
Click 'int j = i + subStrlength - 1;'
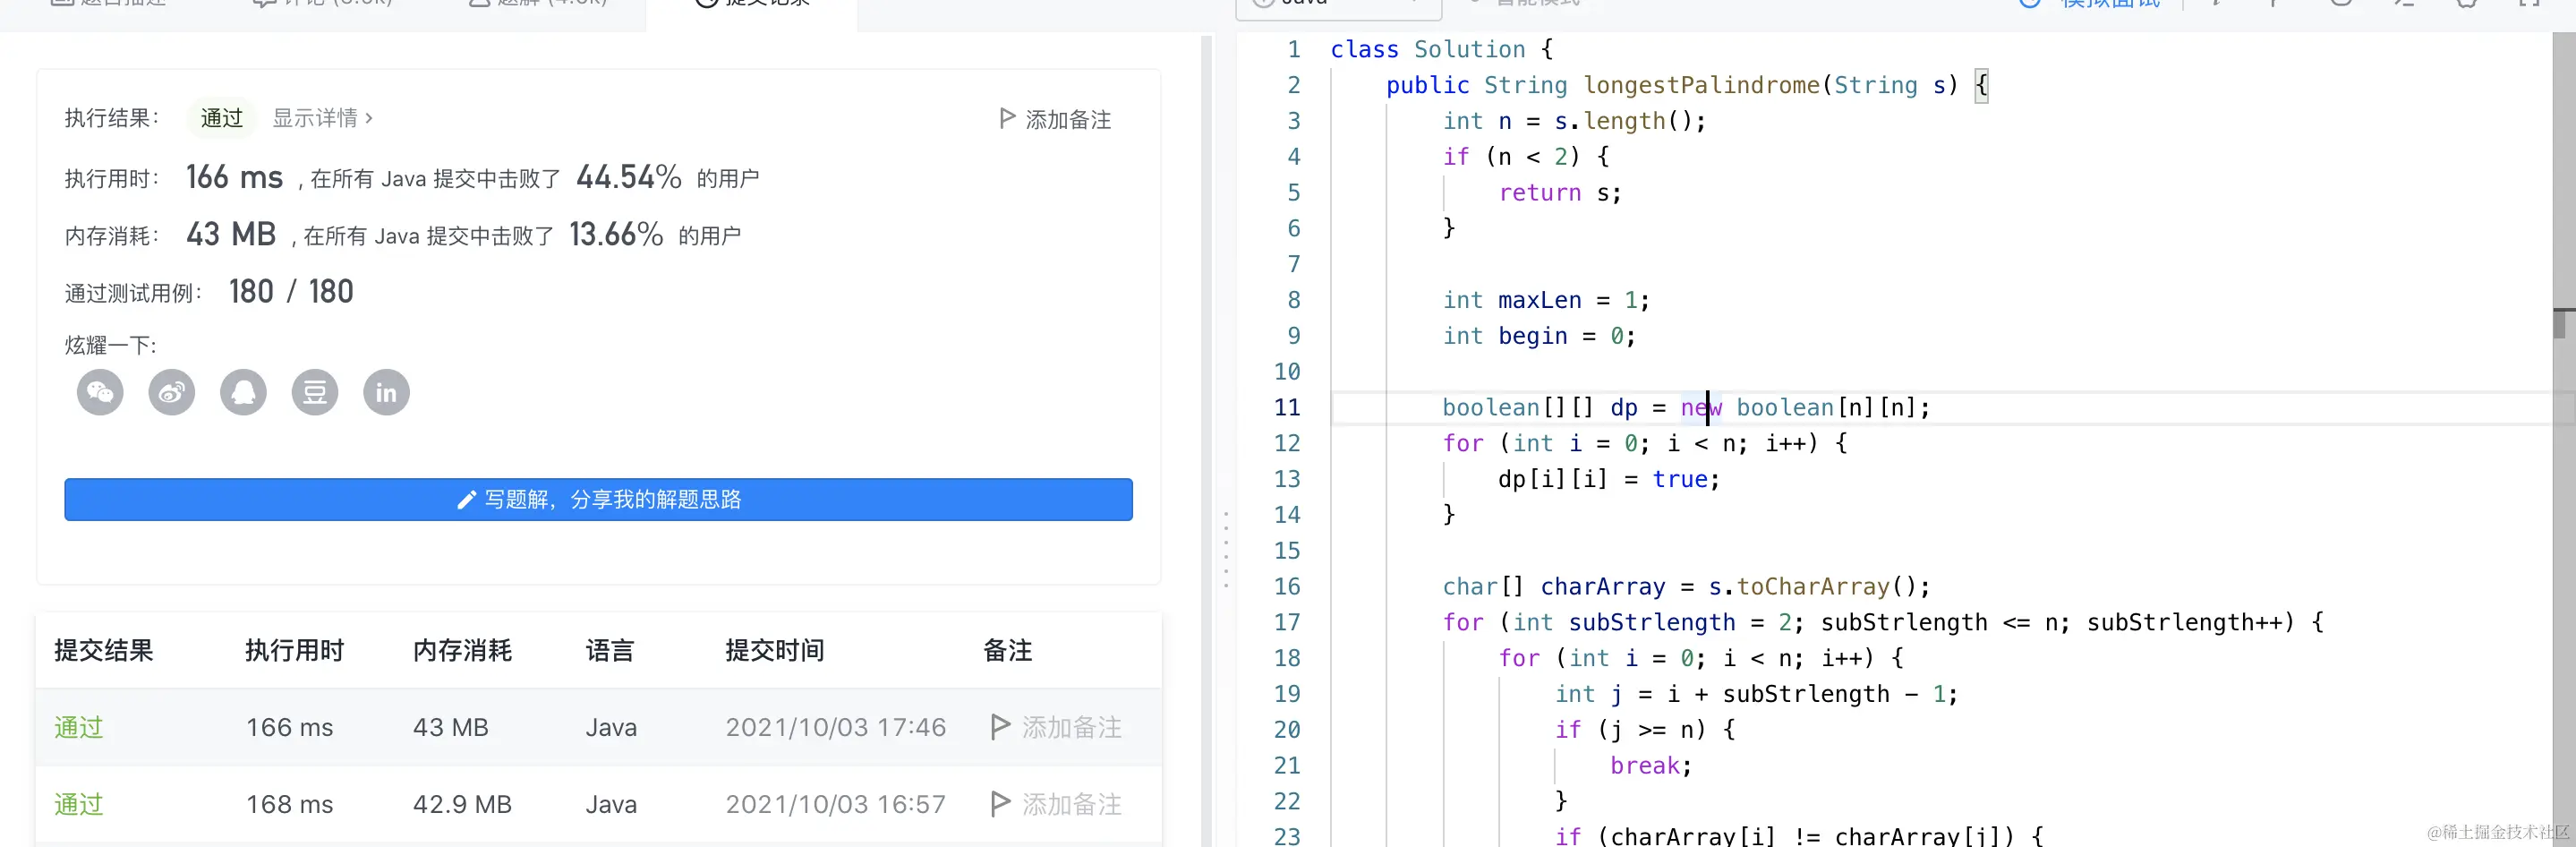pos(1756,694)
